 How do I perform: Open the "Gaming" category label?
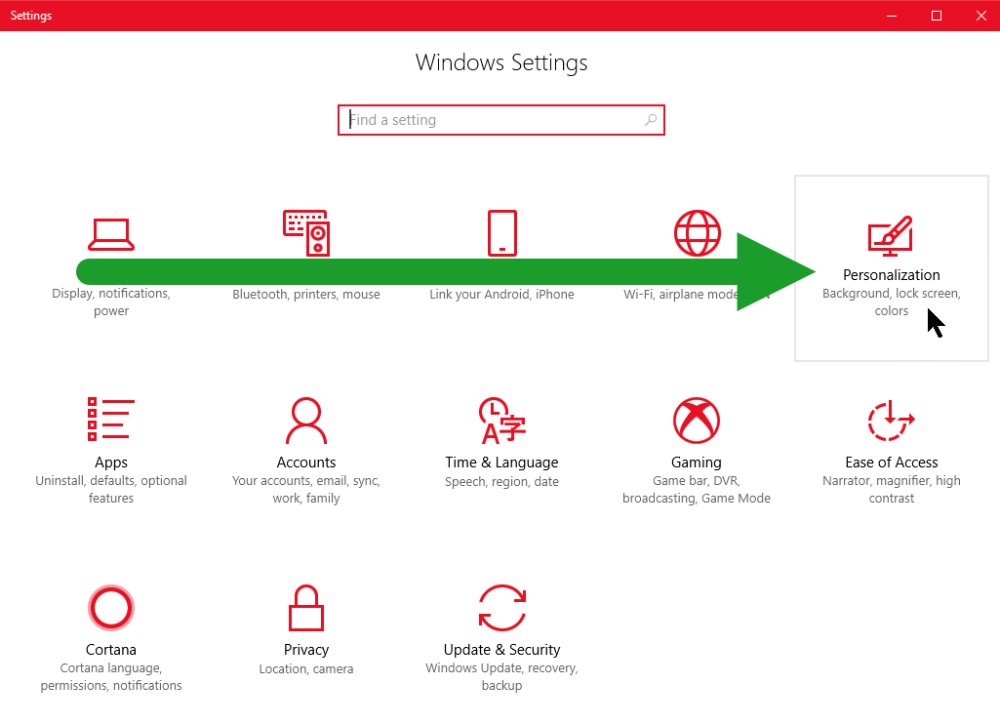point(696,462)
